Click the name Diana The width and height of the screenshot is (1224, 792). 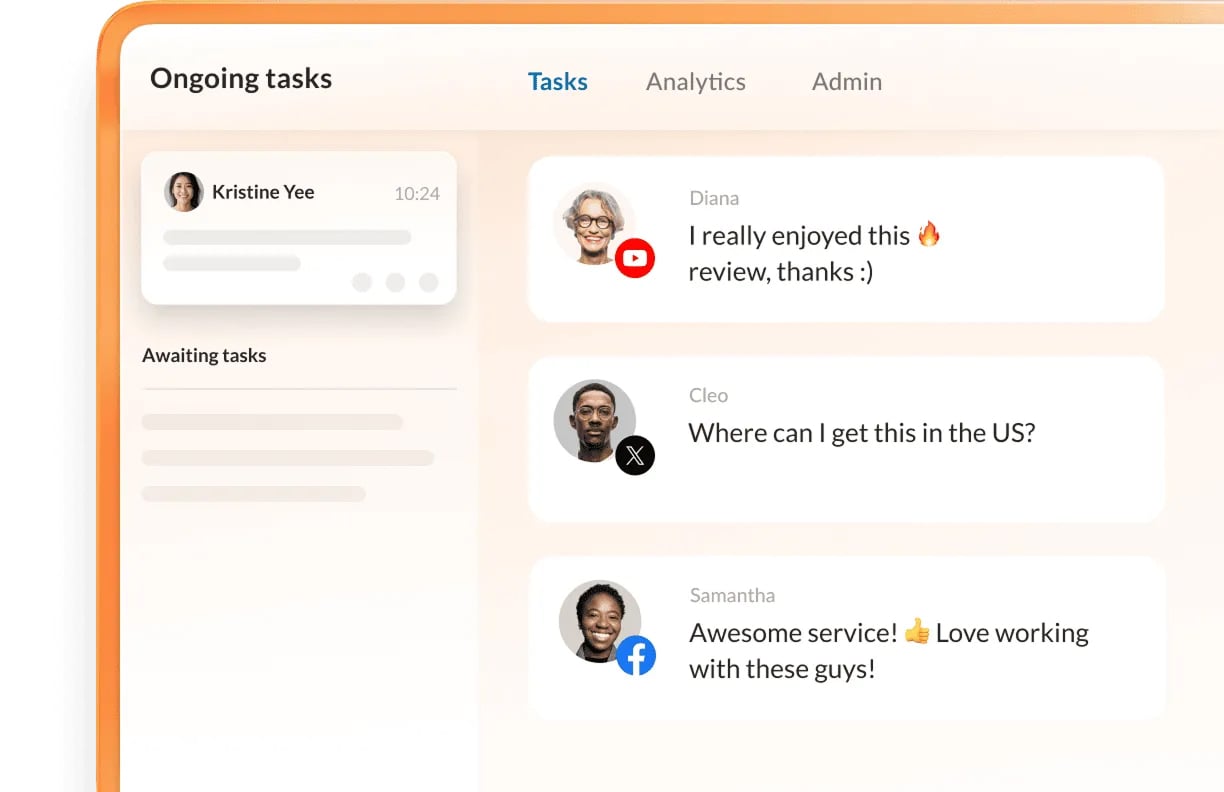(x=714, y=198)
